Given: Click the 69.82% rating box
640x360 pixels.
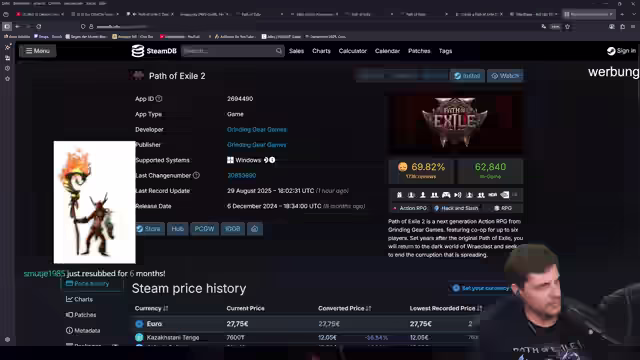Looking at the screenshot, I should click(421, 171).
